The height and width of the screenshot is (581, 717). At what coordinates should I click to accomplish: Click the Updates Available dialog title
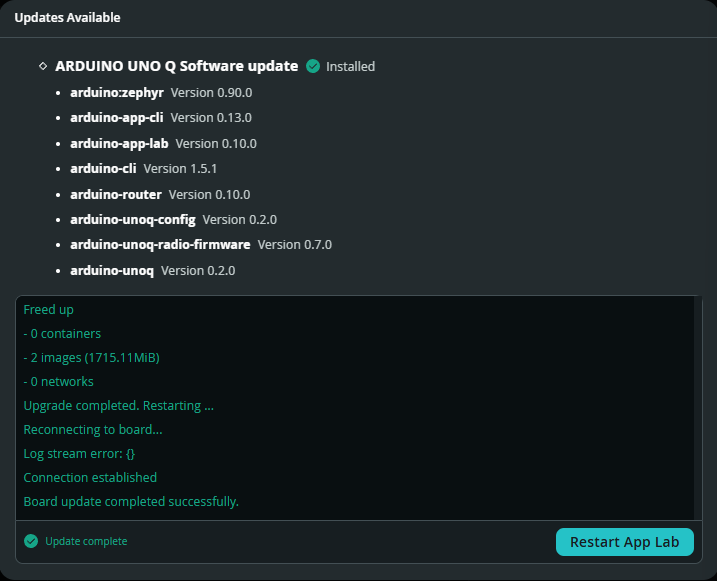coord(68,18)
